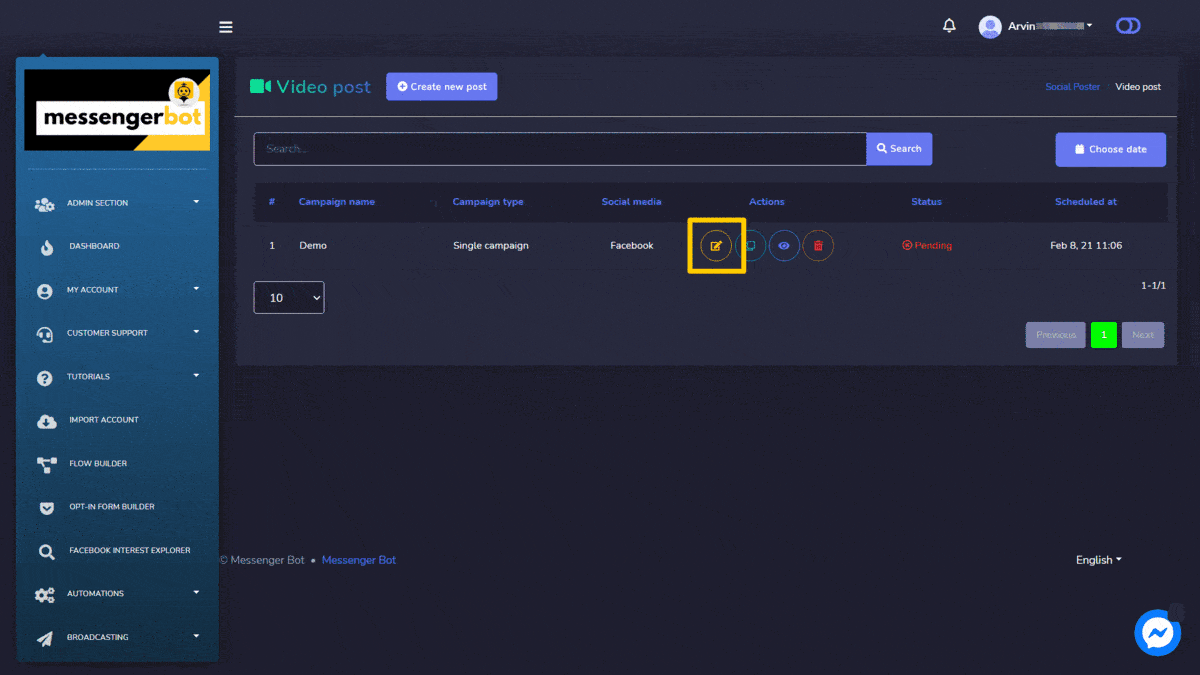Click the Single campaign cell
This screenshot has width=1200, height=675.
[491, 246]
